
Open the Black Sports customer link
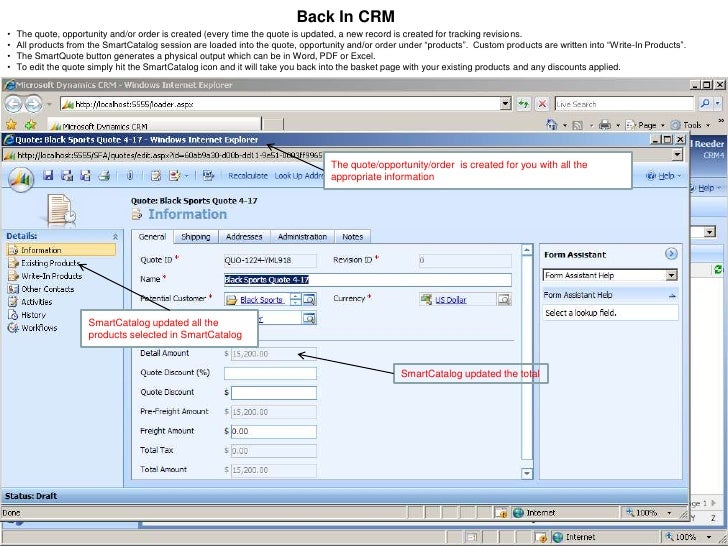[x=261, y=300]
